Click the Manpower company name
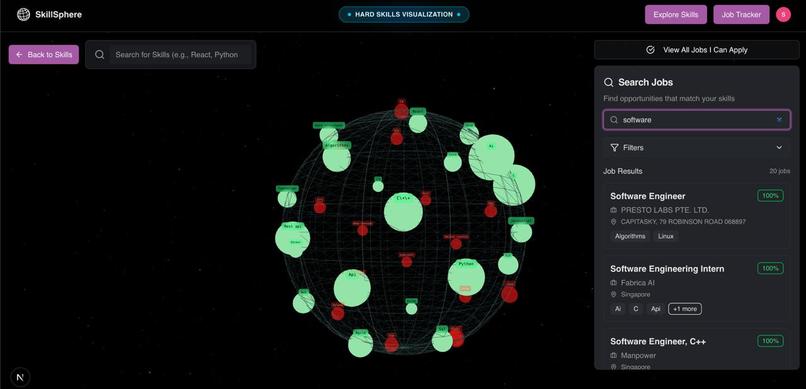The height and width of the screenshot is (389, 806). pos(638,356)
